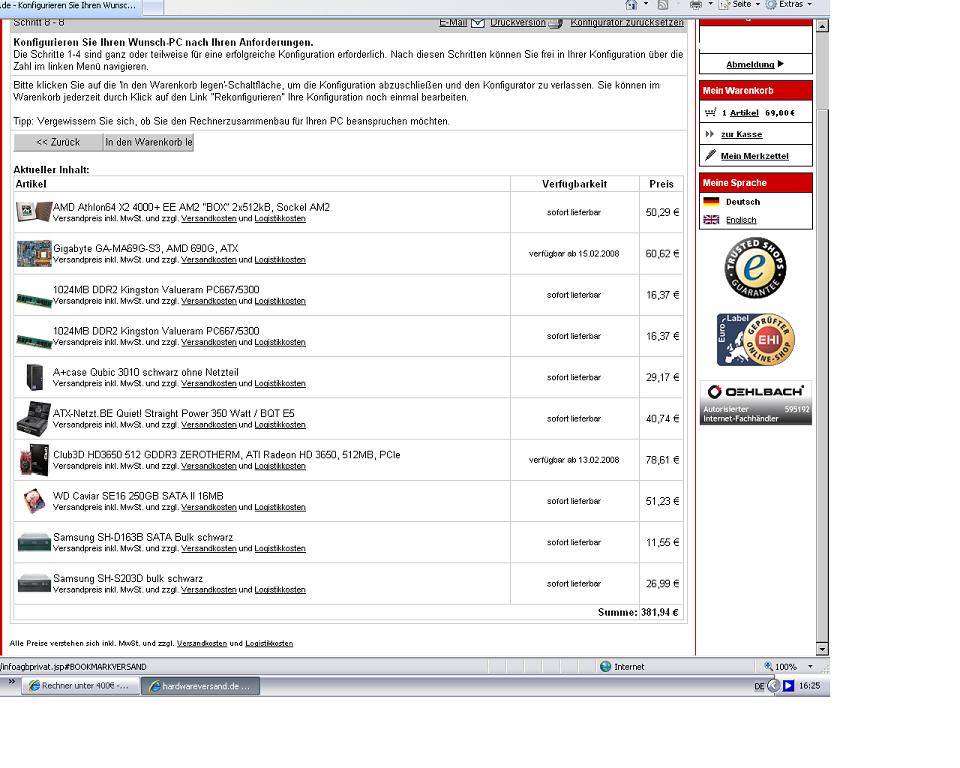This screenshot has height=768, width=960.
Task: Open the Druckversion link
Action: [x=518, y=23]
